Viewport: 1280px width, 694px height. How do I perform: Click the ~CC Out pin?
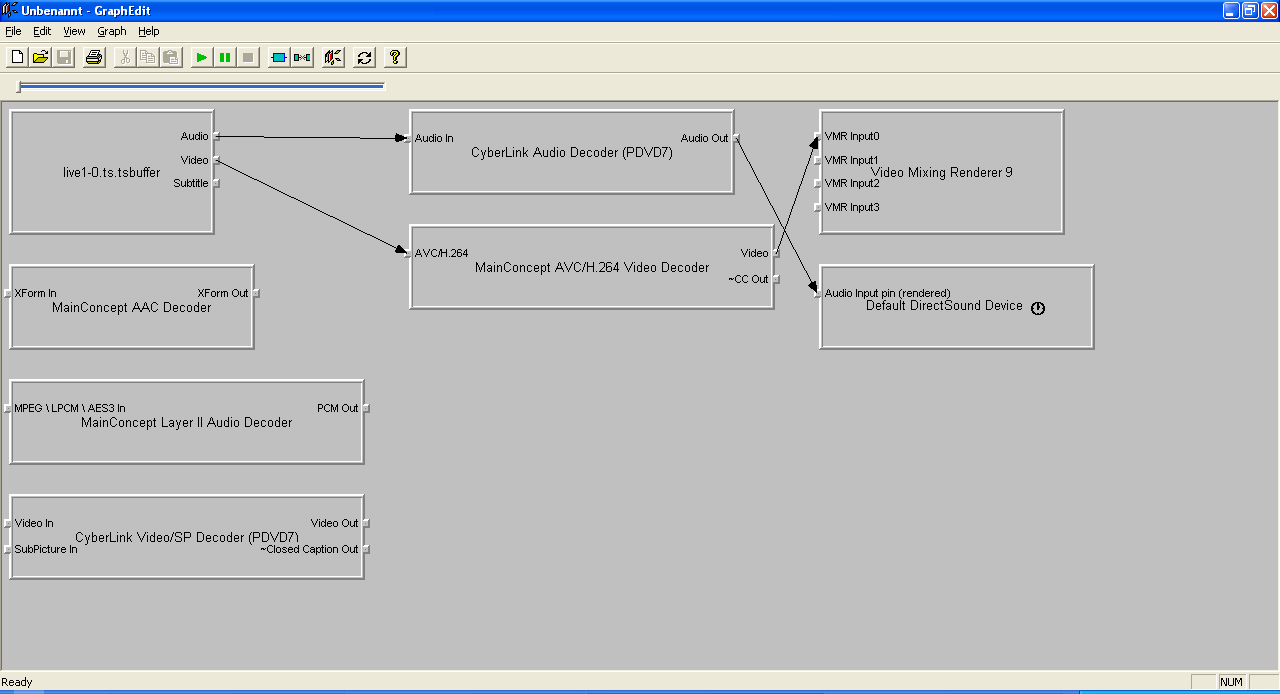click(775, 279)
